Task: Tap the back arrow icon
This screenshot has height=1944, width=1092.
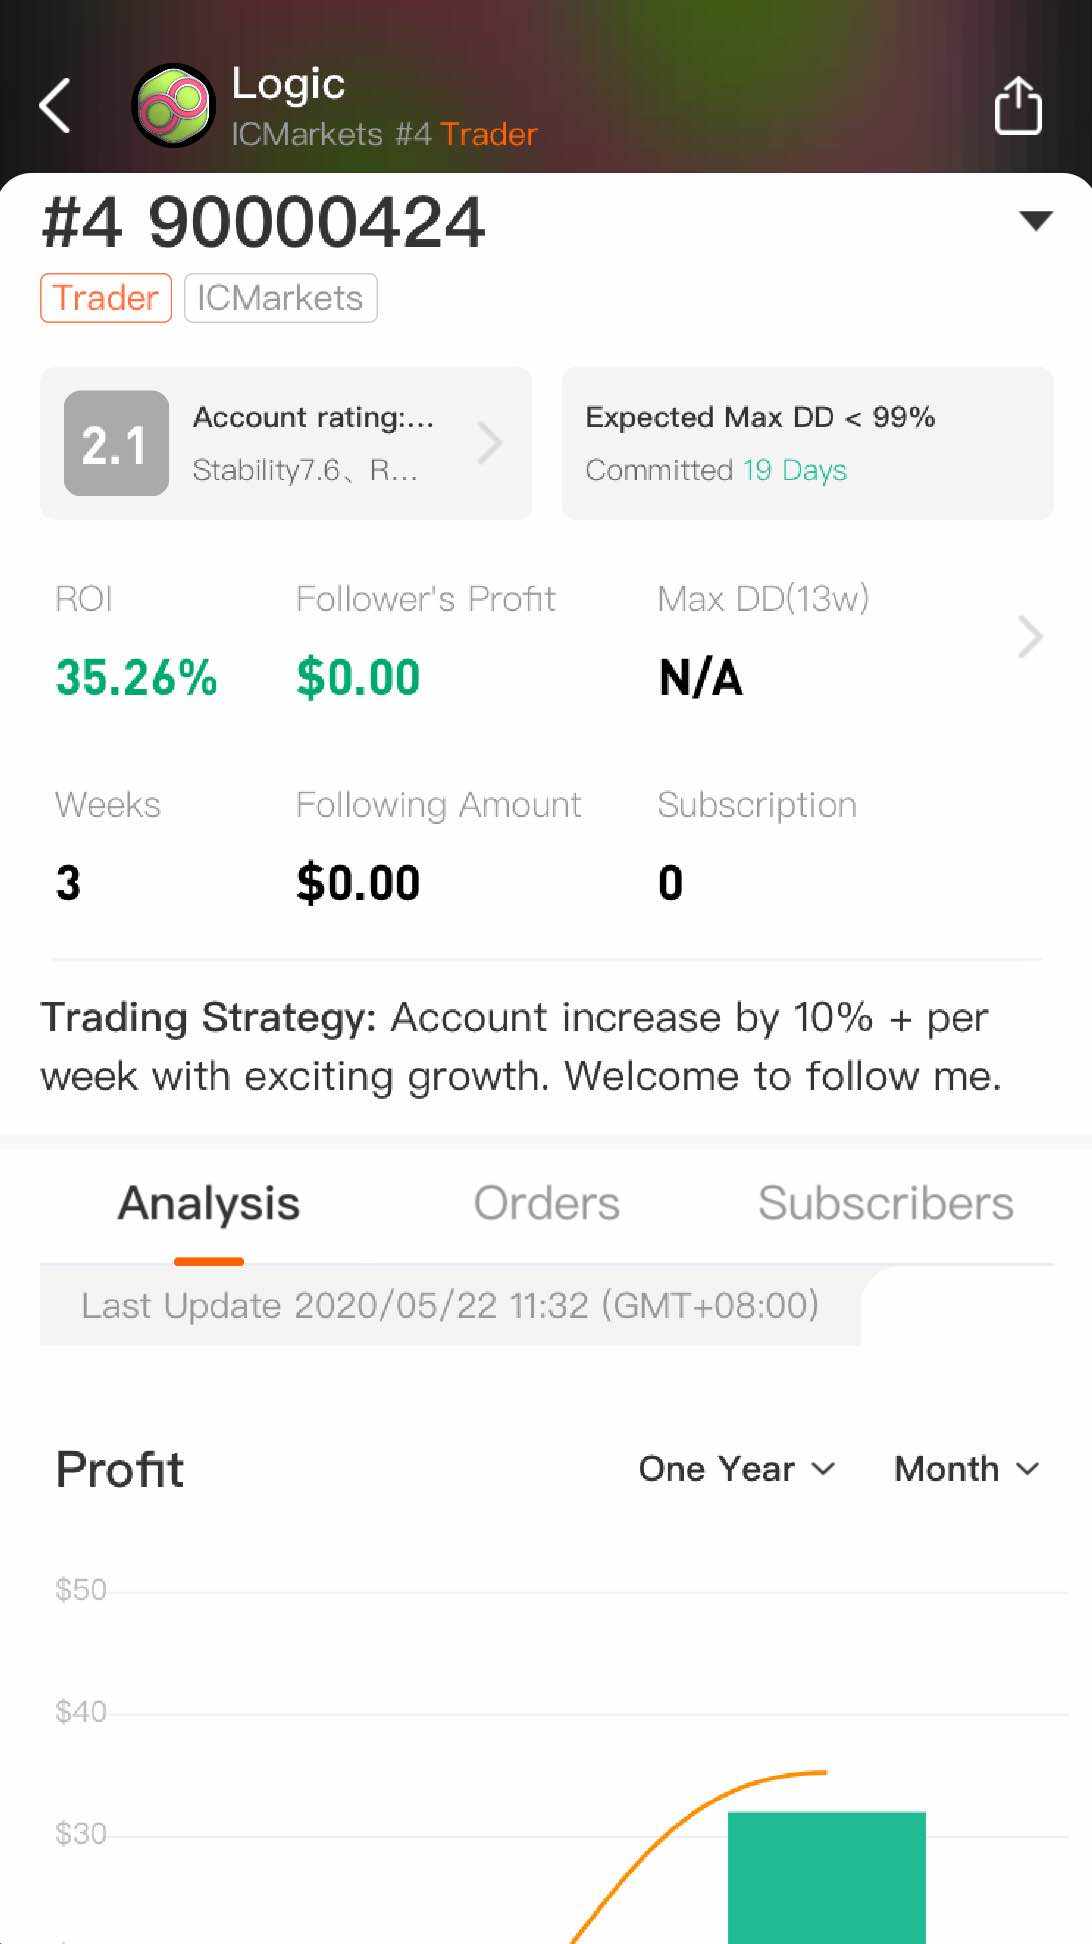Action: (55, 105)
